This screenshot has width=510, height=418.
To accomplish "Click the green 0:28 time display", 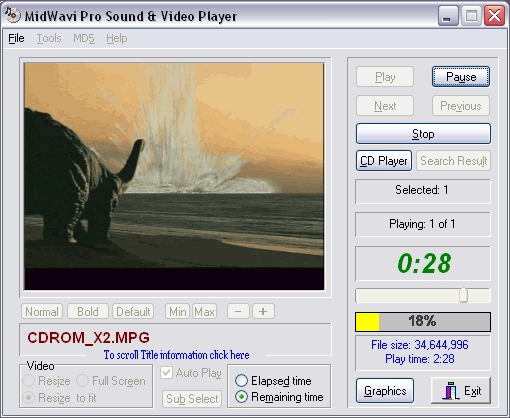I will coord(424,263).
